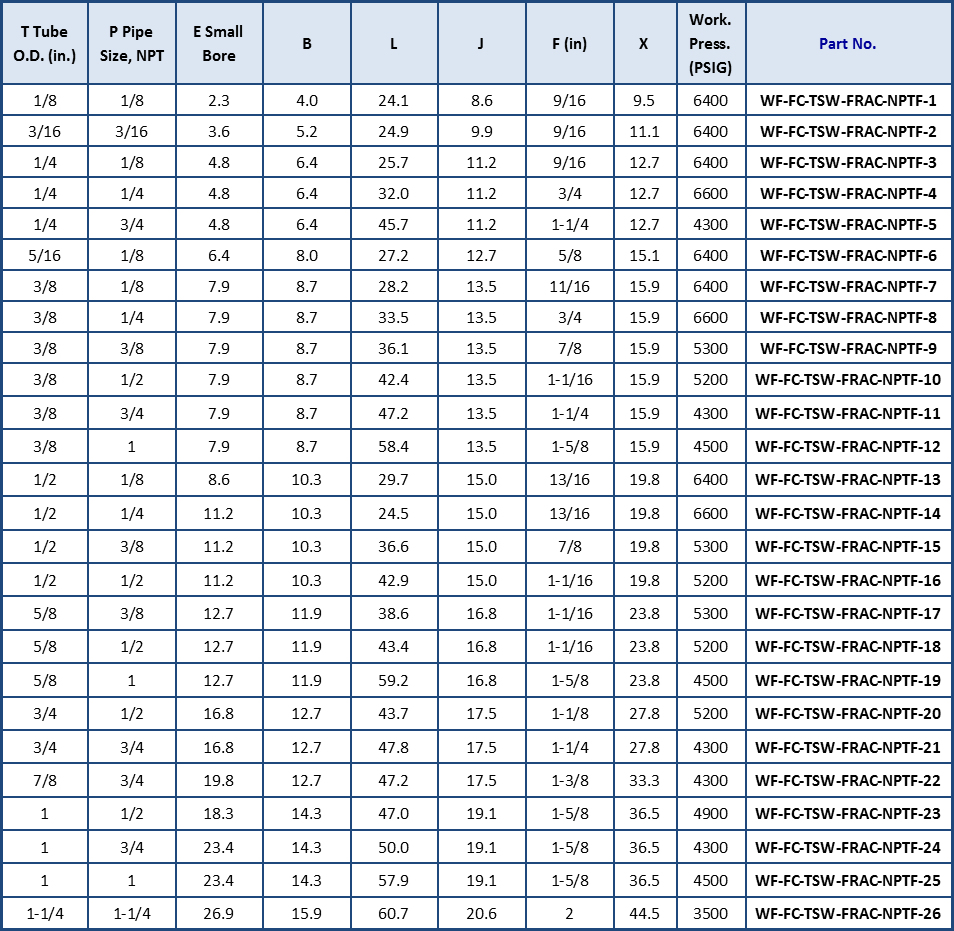Click the T Tube O.D. header cell
Image resolution: width=954 pixels, height=931 pixels.
[x=44, y=44]
